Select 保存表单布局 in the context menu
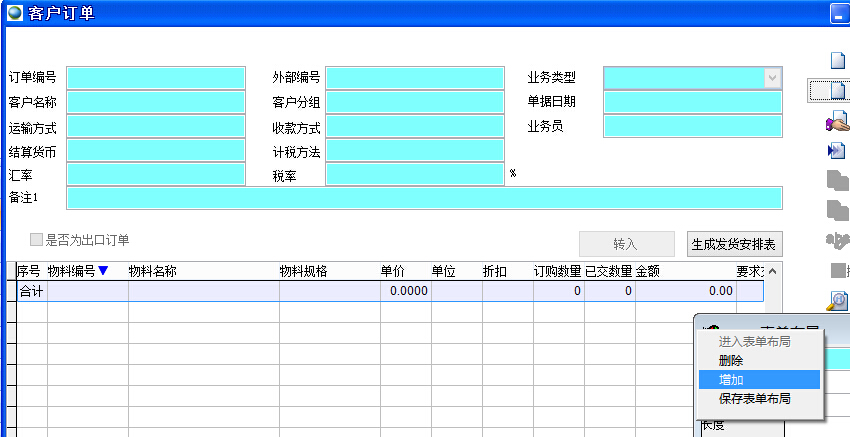The image size is (850, 437). [x=754, y=398]
